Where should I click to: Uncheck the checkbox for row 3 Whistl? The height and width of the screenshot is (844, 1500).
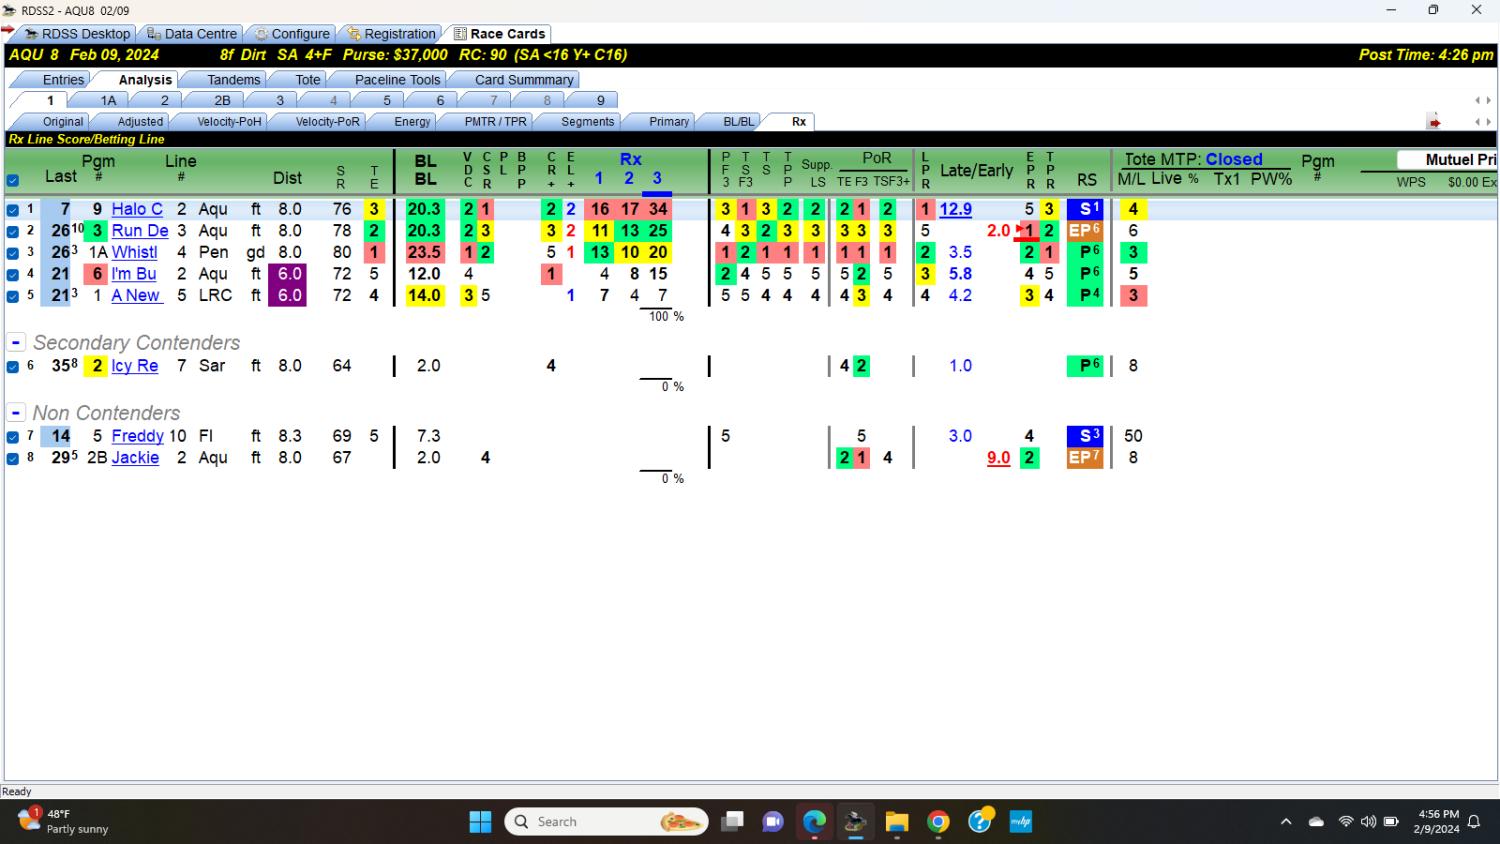[x=13, y=253]
